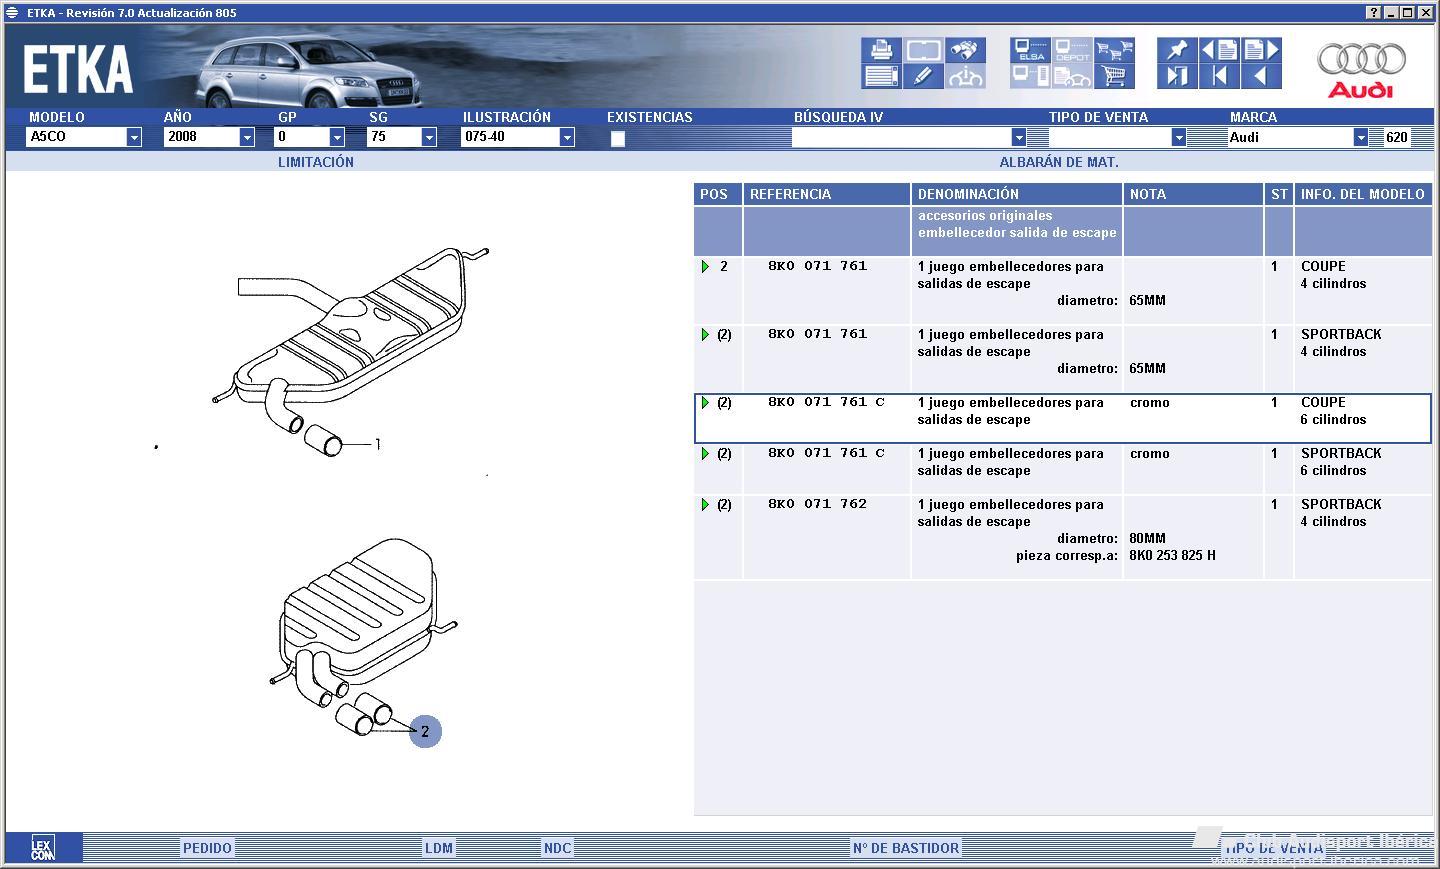Viewport: 1440px width, 869px height.
Task: Open the AÑO dropdown arrow
Action: coord(247,138)
